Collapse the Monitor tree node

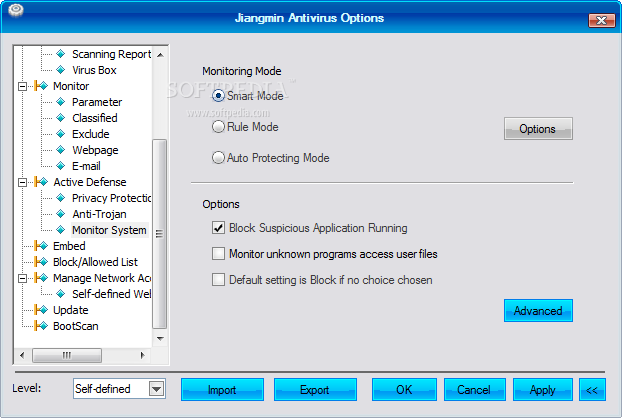pyautogui.click(x=23, y=86)
